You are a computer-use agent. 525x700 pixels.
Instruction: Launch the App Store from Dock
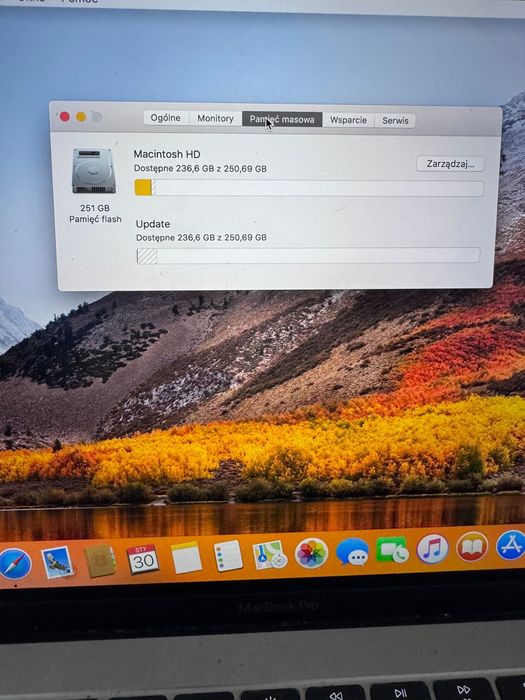[x=511, y=545]
